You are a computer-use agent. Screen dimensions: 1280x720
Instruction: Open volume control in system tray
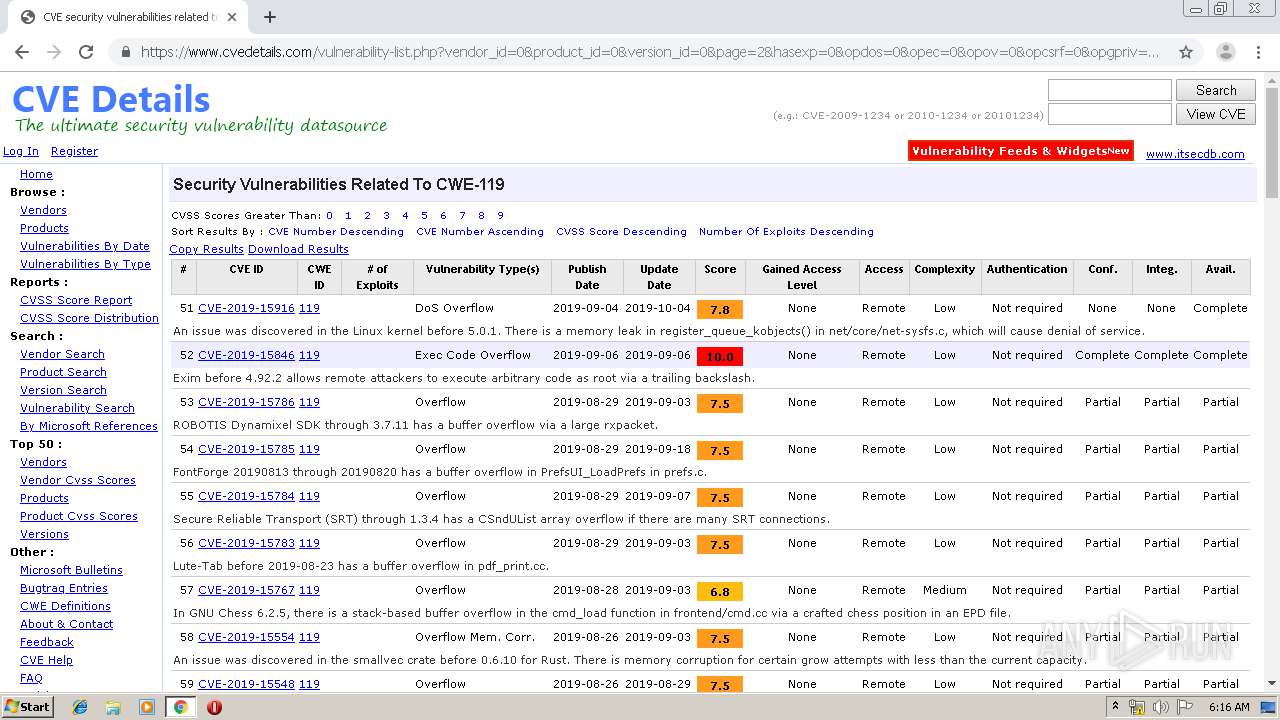coord(1160,707)
